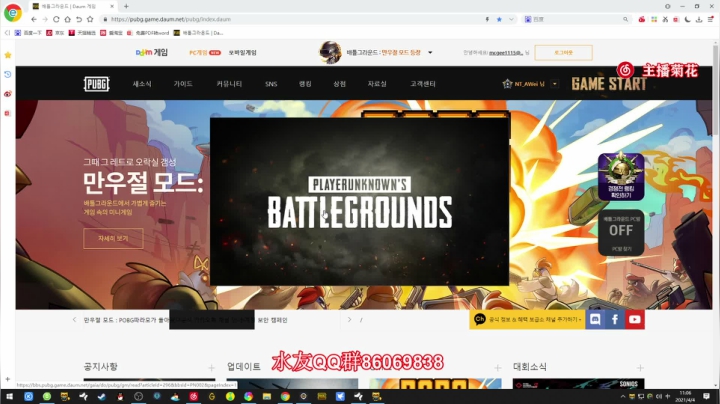720x404 pixels.
Task: Open the taskbar notification center icon
Action: 706,396
